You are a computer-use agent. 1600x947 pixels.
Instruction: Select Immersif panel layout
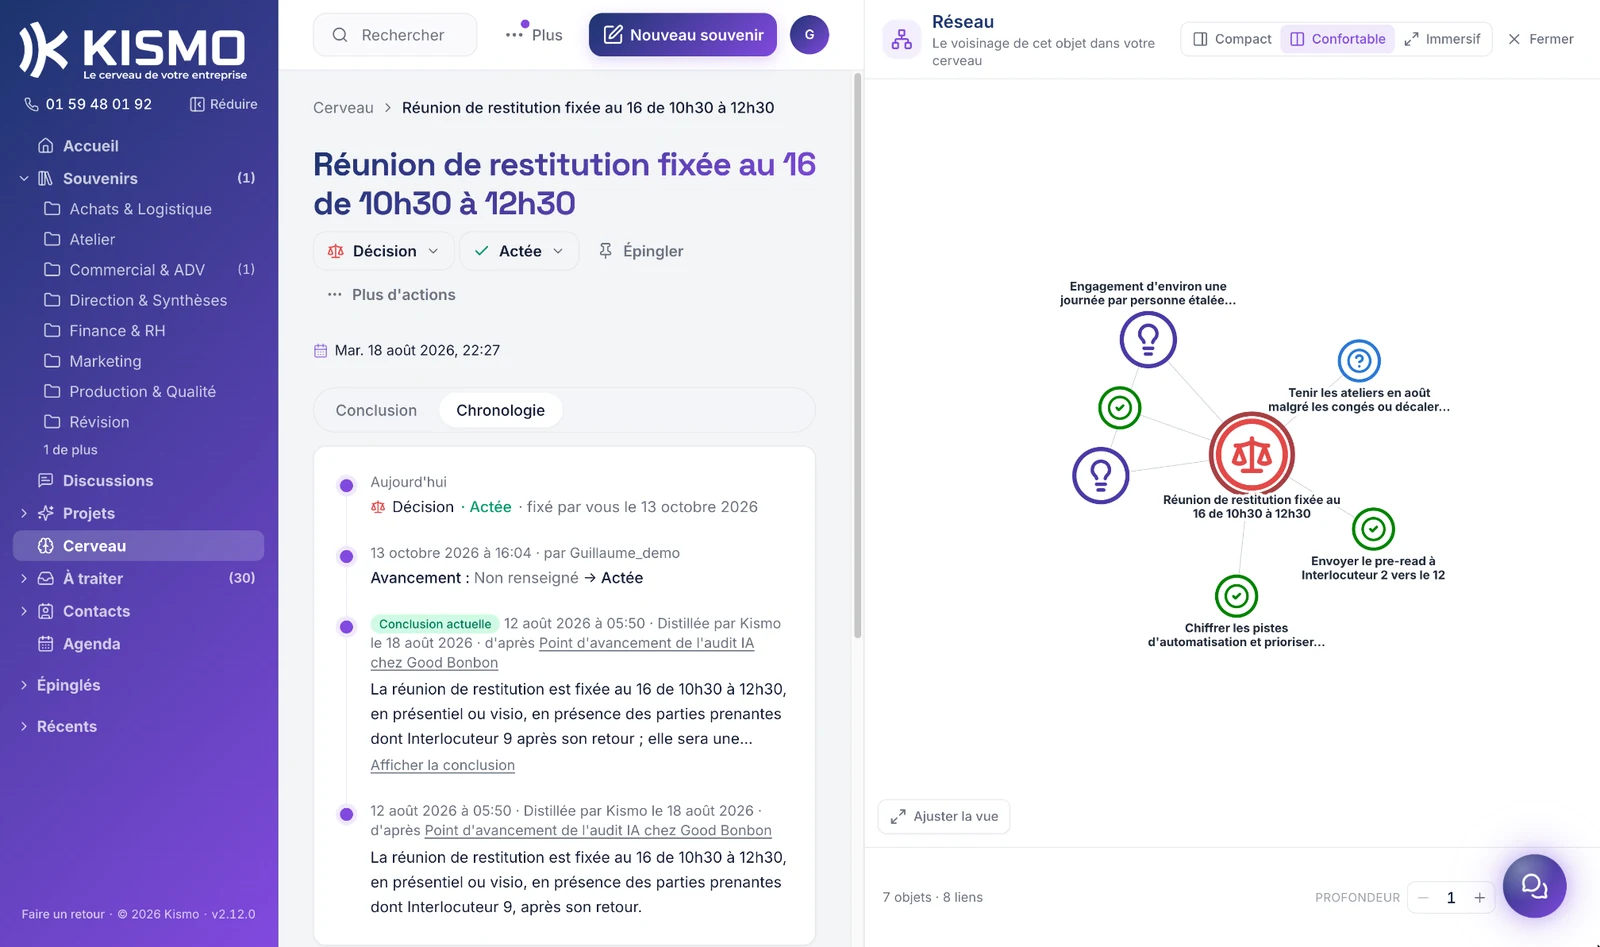[x=1442, y=39]
